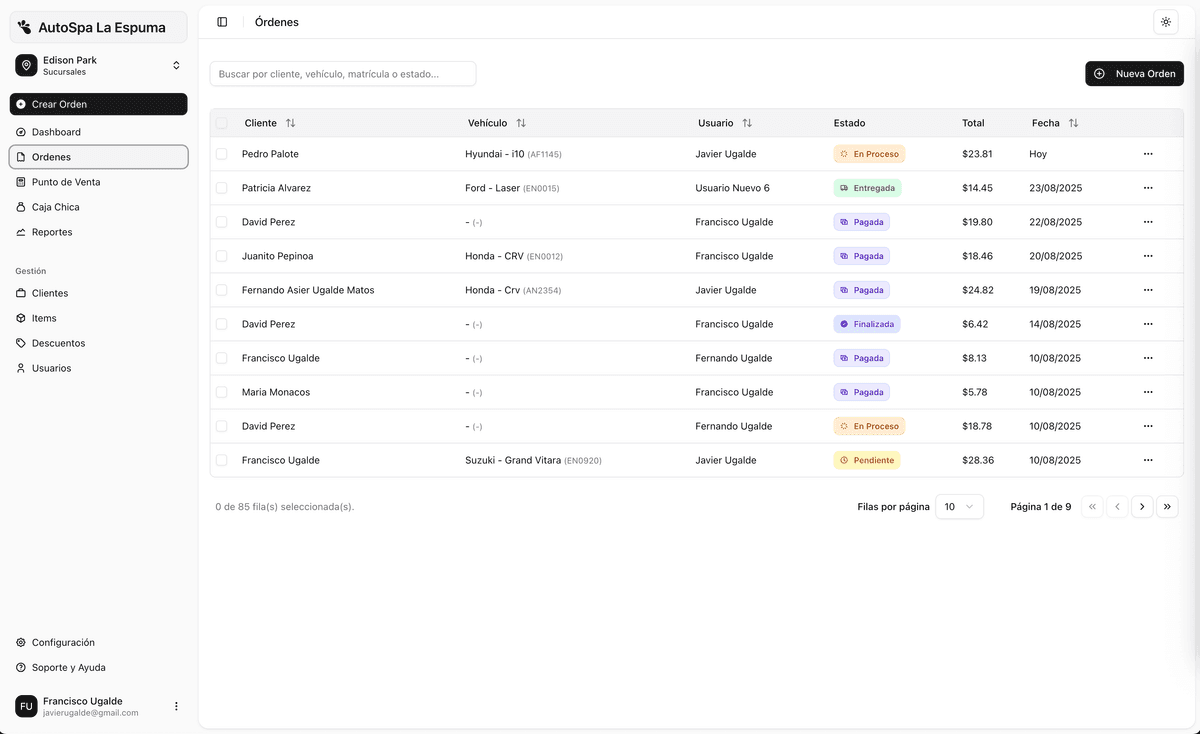Toggle the sidebar collapse icon
1200x734 pixels.
click(x=222, y=22)
